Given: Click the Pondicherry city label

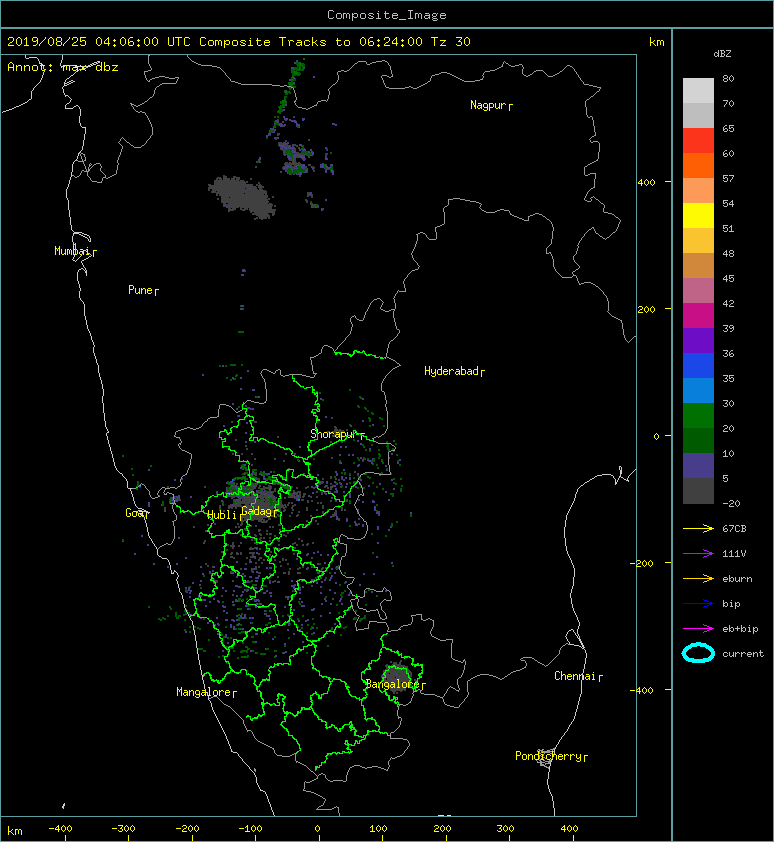Looking at the screenshot, I should 551,757.
